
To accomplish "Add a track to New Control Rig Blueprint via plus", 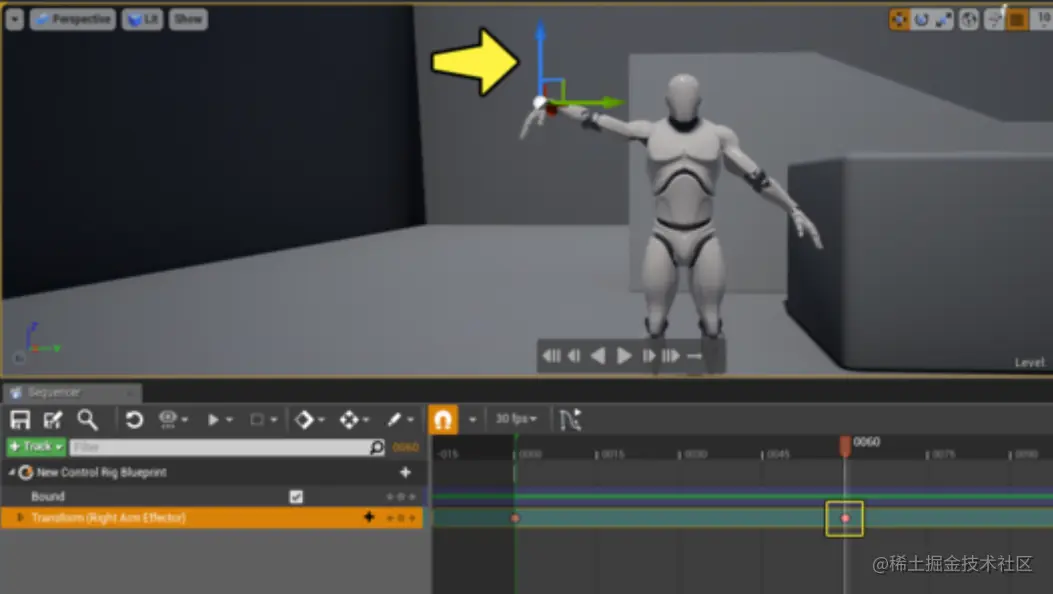I will 406,473.
